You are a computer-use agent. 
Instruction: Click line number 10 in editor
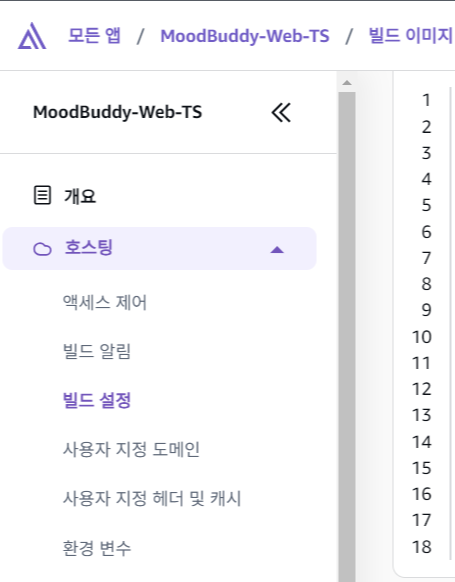(x=422, y=337)
